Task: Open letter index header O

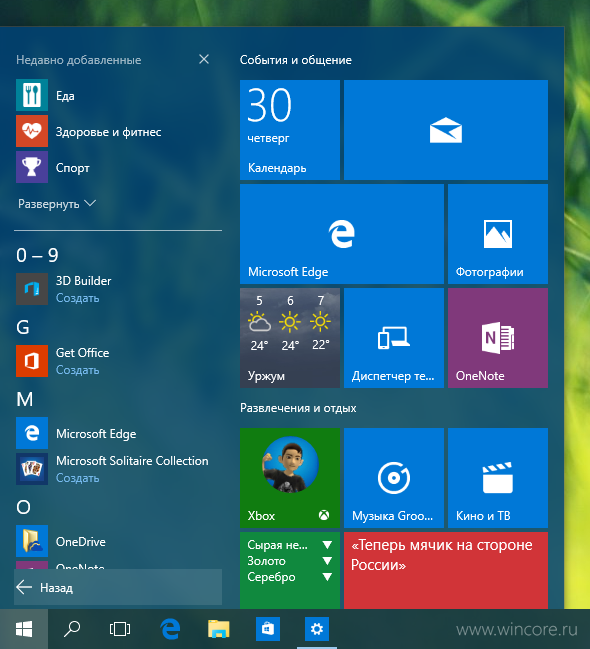Action: pos(23,507)
